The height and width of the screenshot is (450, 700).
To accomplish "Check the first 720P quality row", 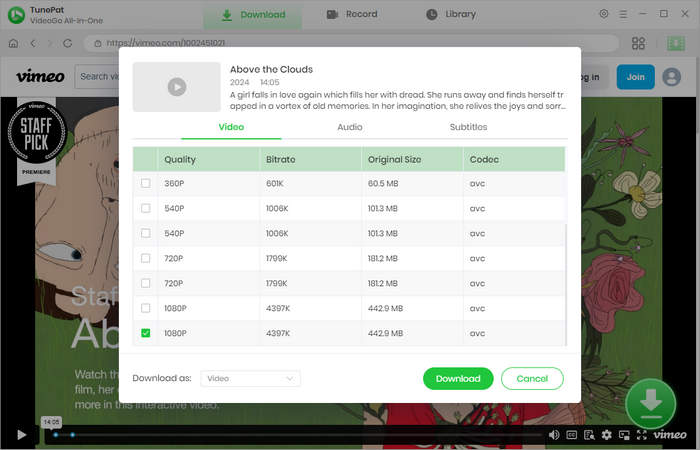I will [146, 258].
